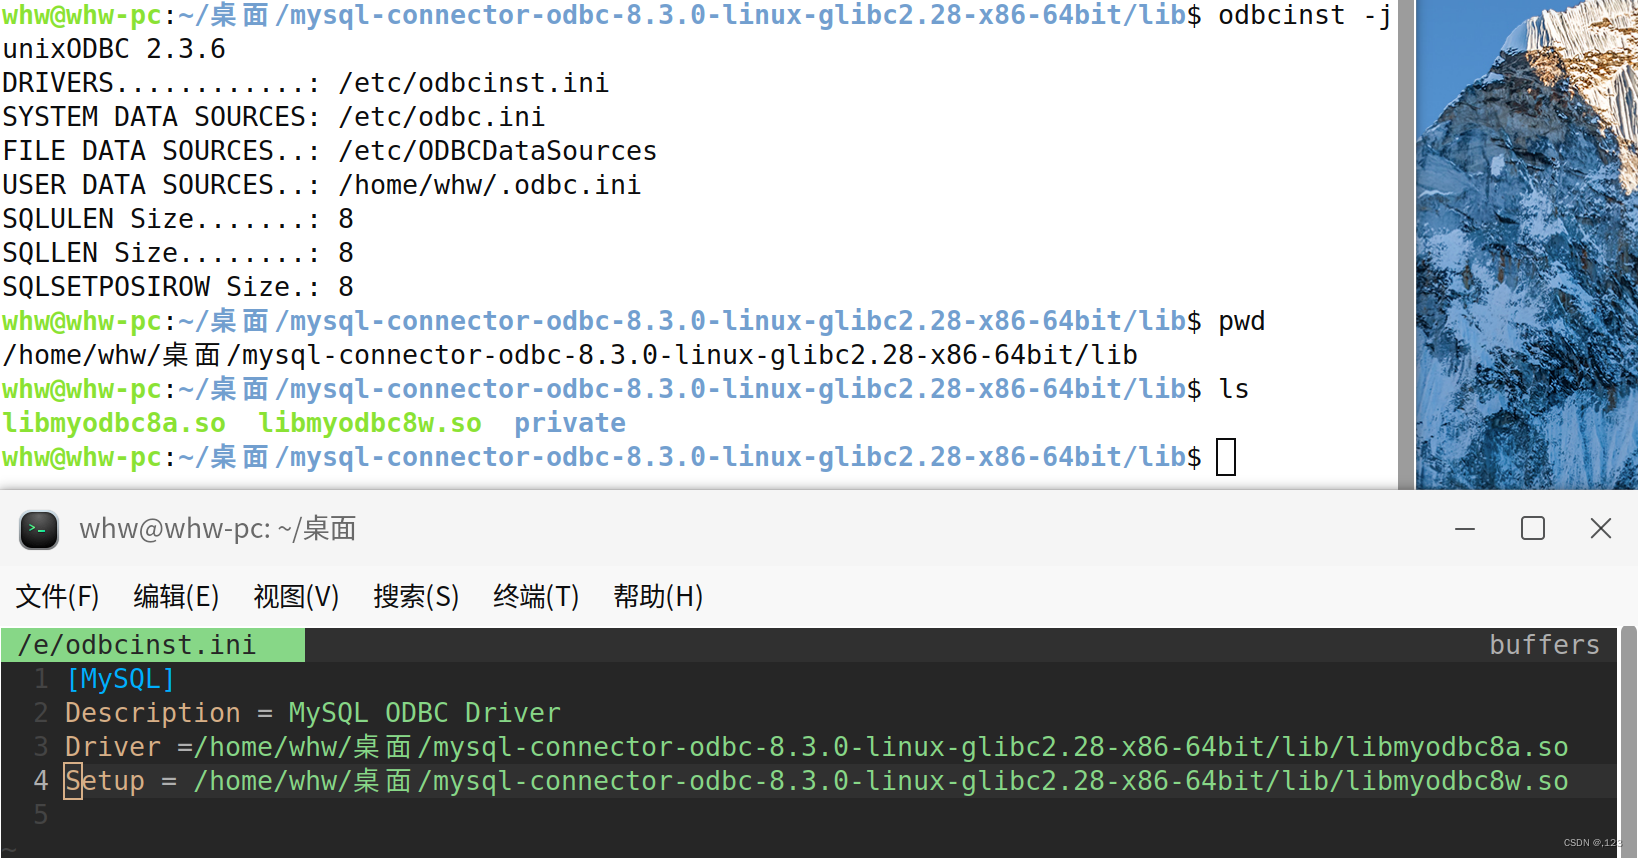The image size is (1638, 858).
Task: Open the 编辑(E) menu
Action: (x=176, y=596)
